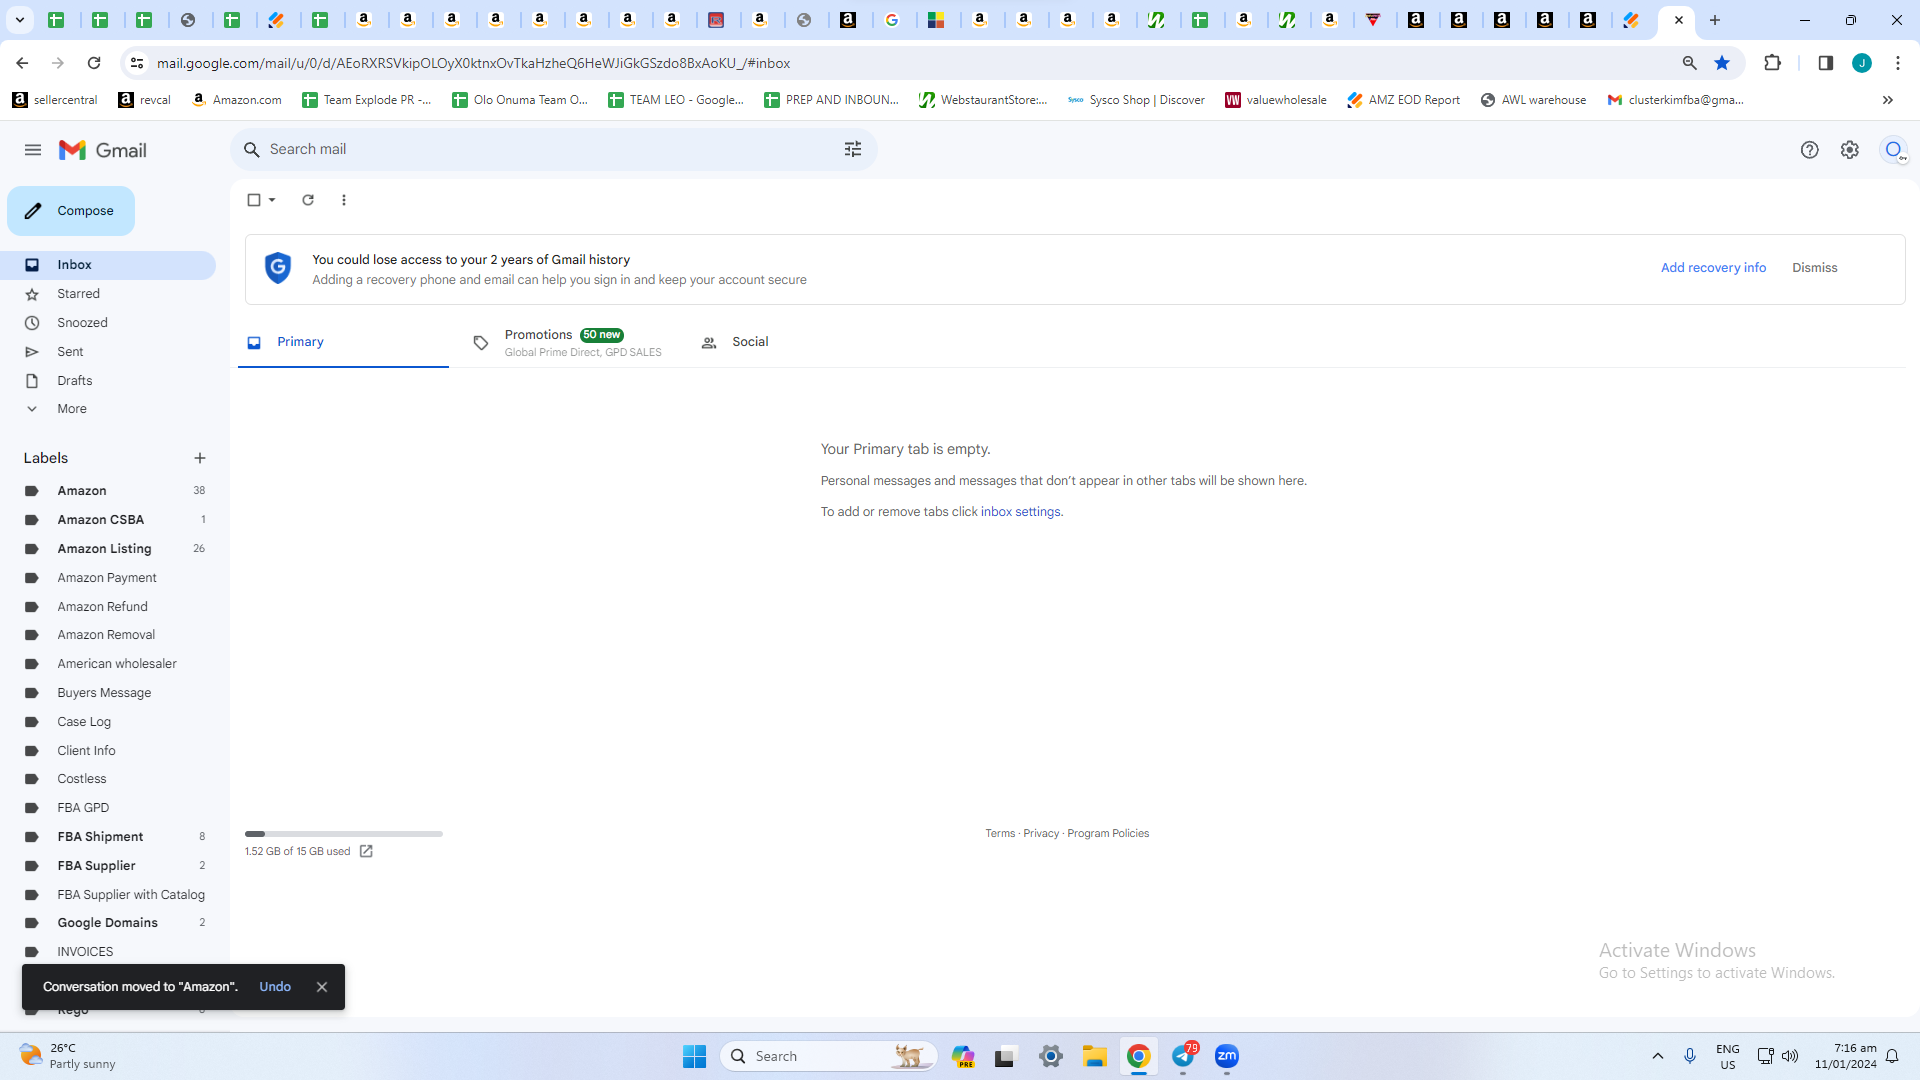Screen dimensions: 1920x1080
Task: Open the Terms link
Action: pyautogui.click(x=1000, y=834)
